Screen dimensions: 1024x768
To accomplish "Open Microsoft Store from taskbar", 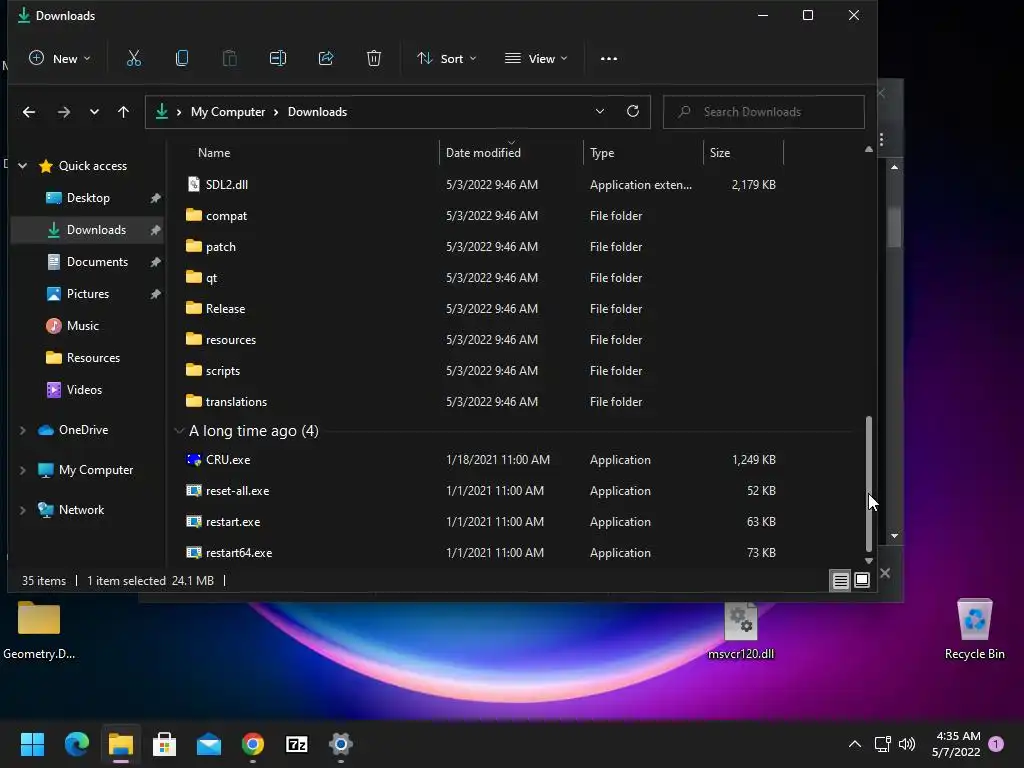I will (x=165, y=744).
